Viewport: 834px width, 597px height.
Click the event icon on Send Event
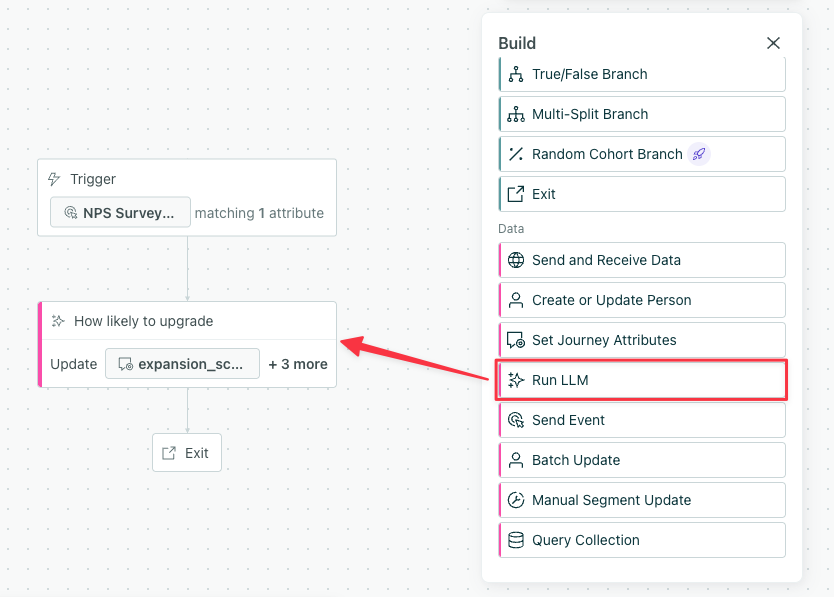516,420
